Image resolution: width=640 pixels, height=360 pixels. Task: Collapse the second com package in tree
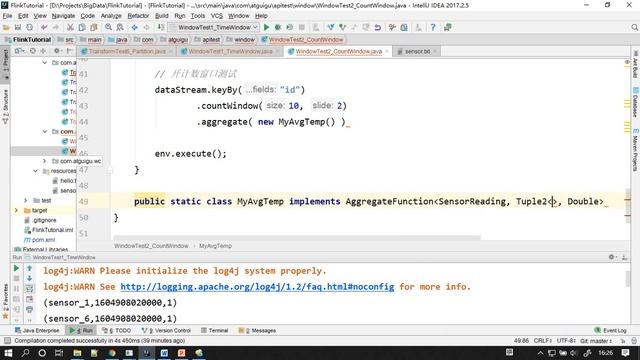pyautogui.click(x=45, y=131)
